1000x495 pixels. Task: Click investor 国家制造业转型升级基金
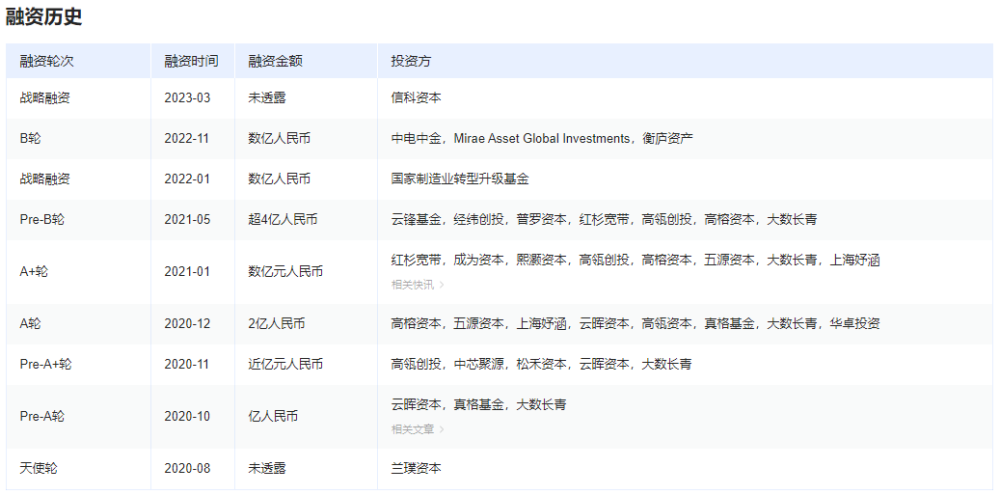click(460, 179)
